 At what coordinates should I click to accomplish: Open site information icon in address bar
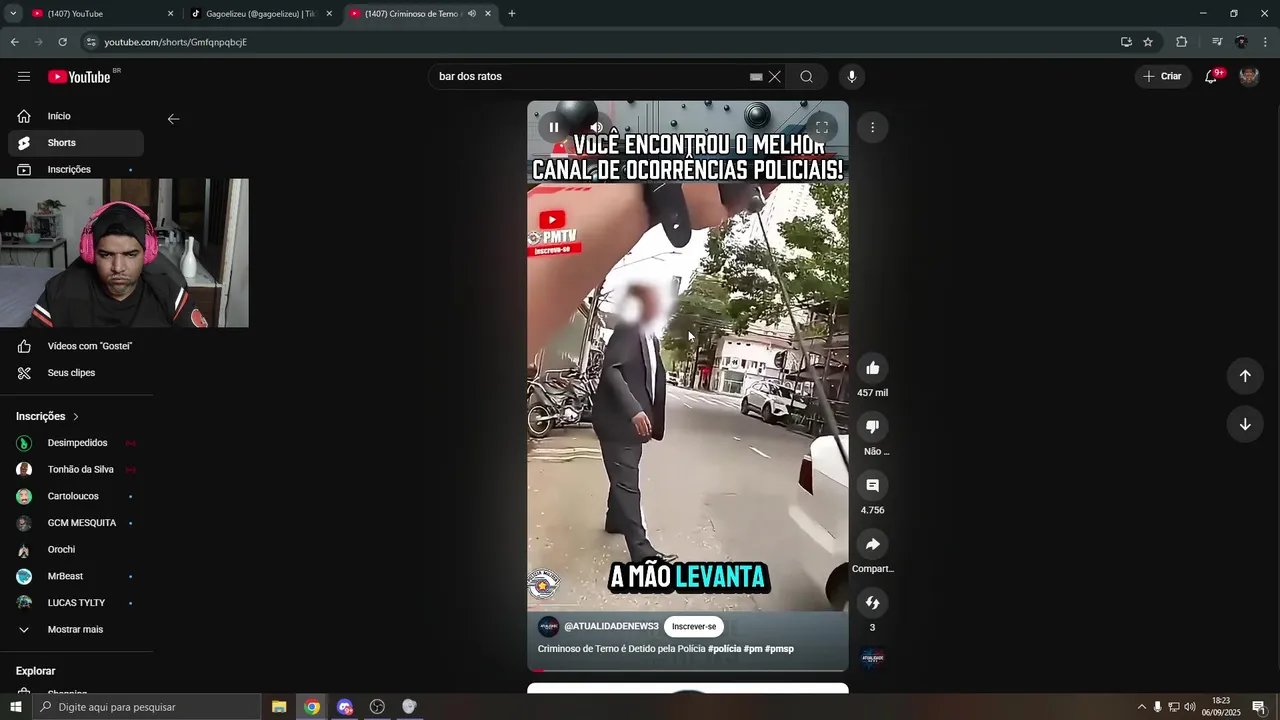click(x=91, y=42)
